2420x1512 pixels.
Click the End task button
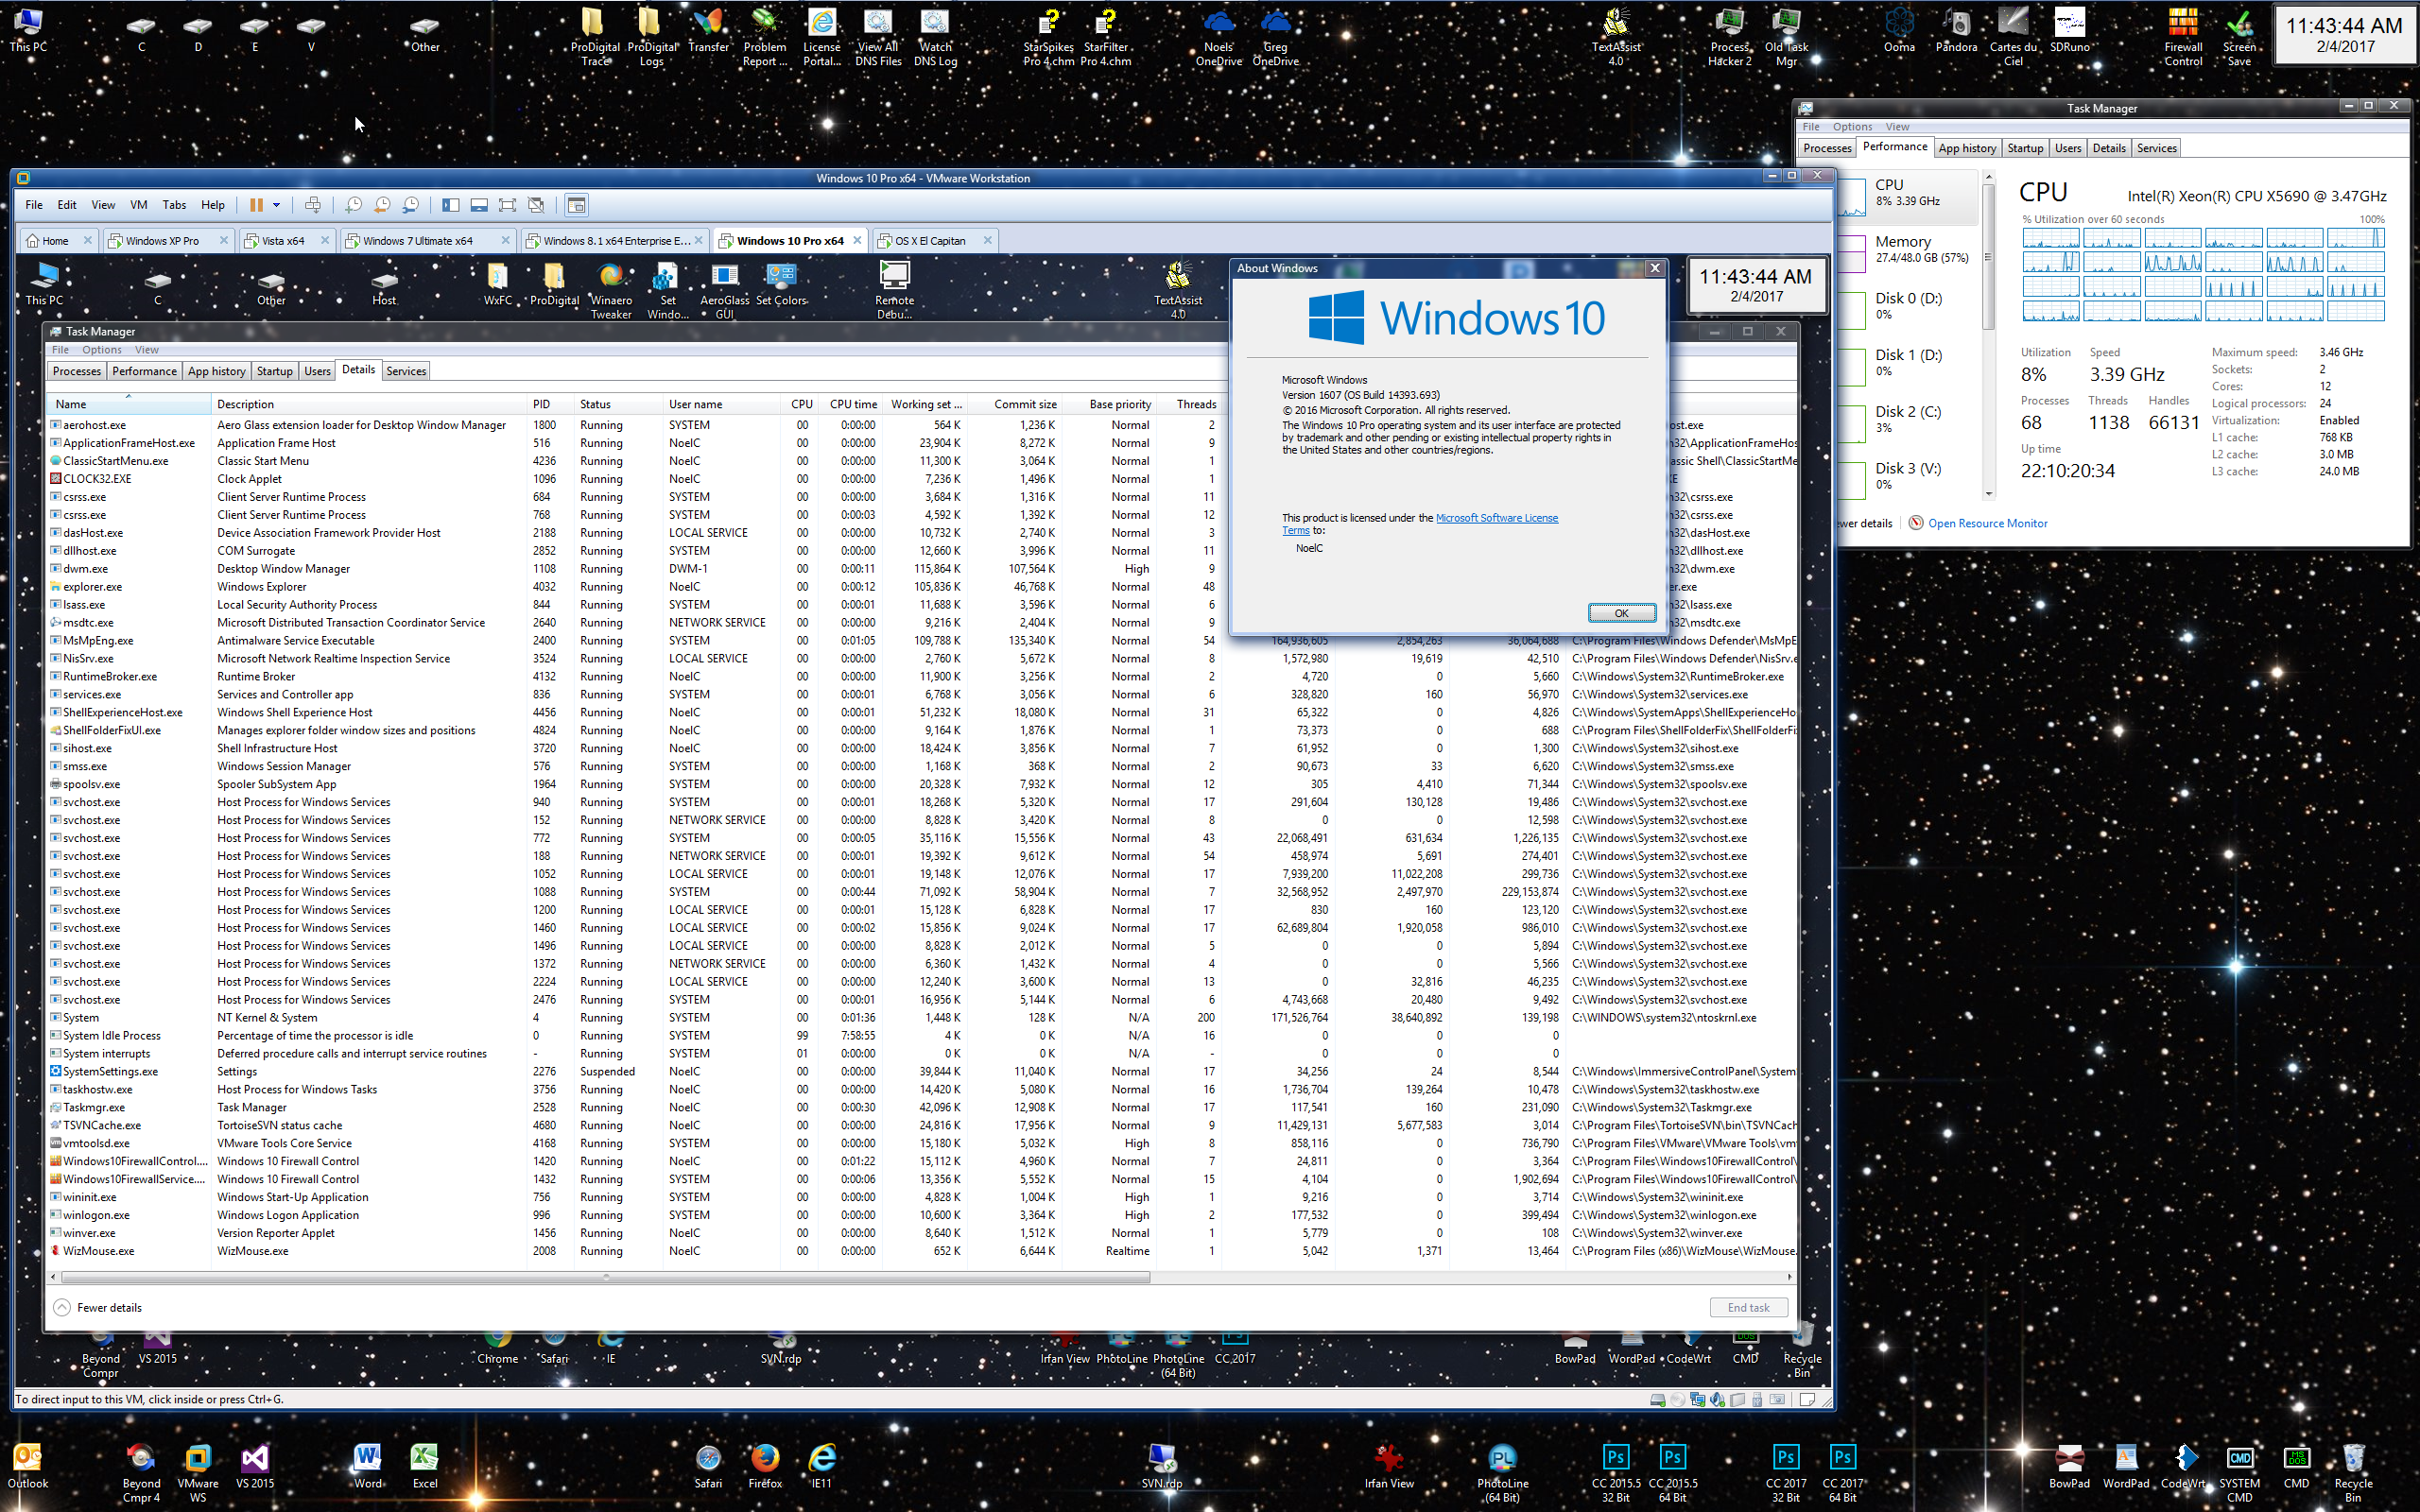click(x=1748, y=1307)
